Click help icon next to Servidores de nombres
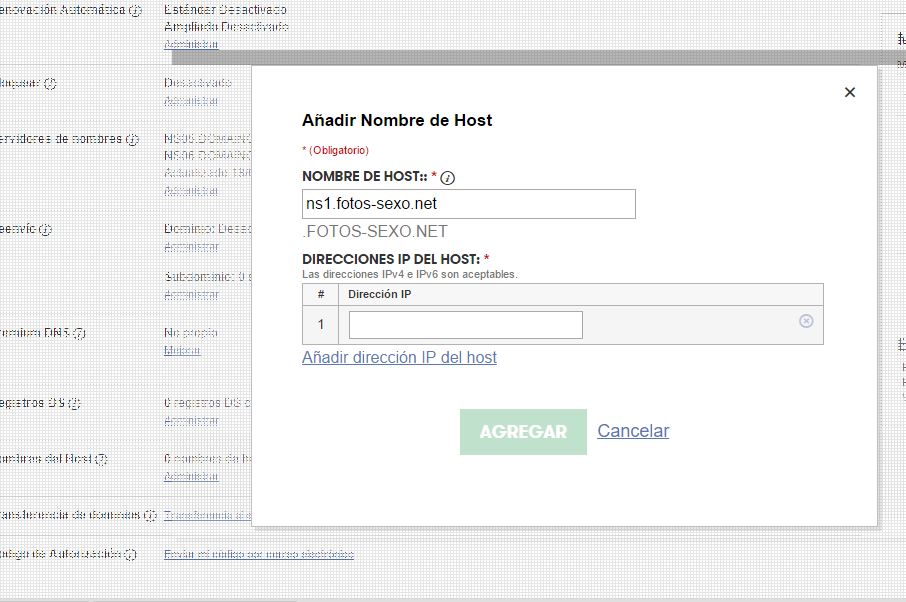Screen dimensions: 906x602 click(x=132, y=139)
